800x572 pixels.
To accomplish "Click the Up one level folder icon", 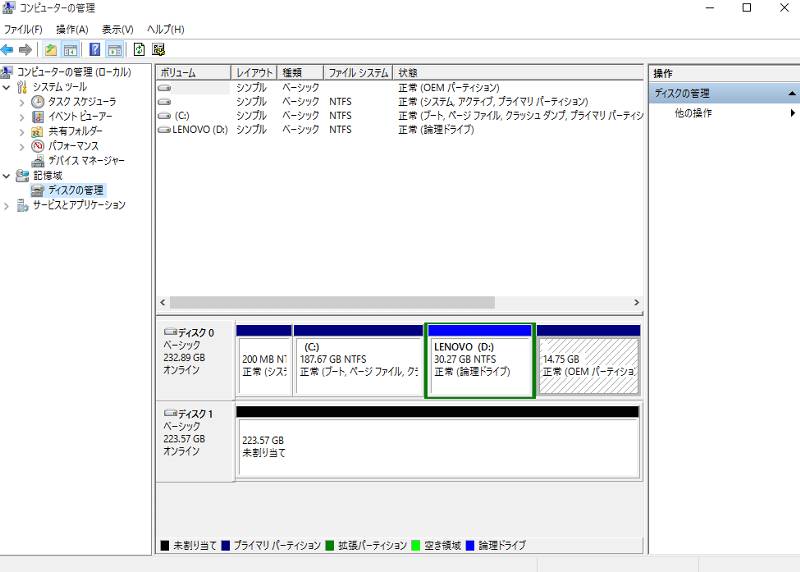I will pos(51,49).
